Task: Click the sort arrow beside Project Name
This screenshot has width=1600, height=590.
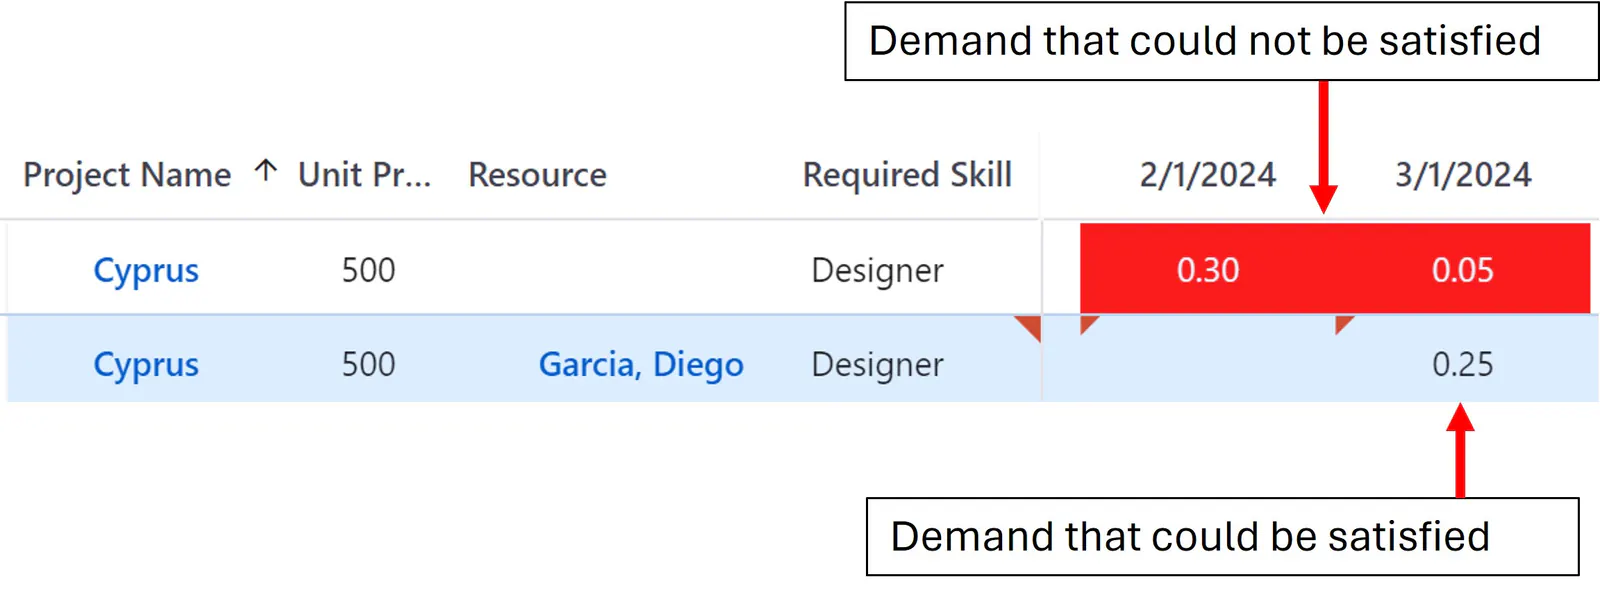Action: point(265,171)
